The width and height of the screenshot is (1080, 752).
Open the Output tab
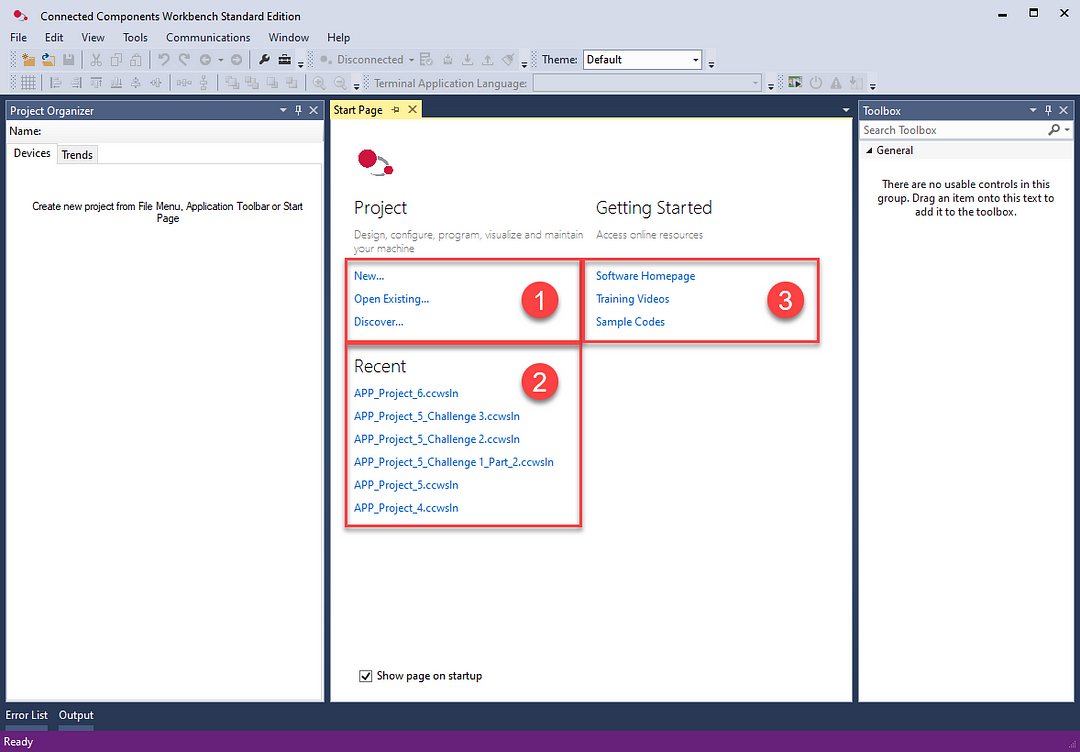tap(76, 716)
